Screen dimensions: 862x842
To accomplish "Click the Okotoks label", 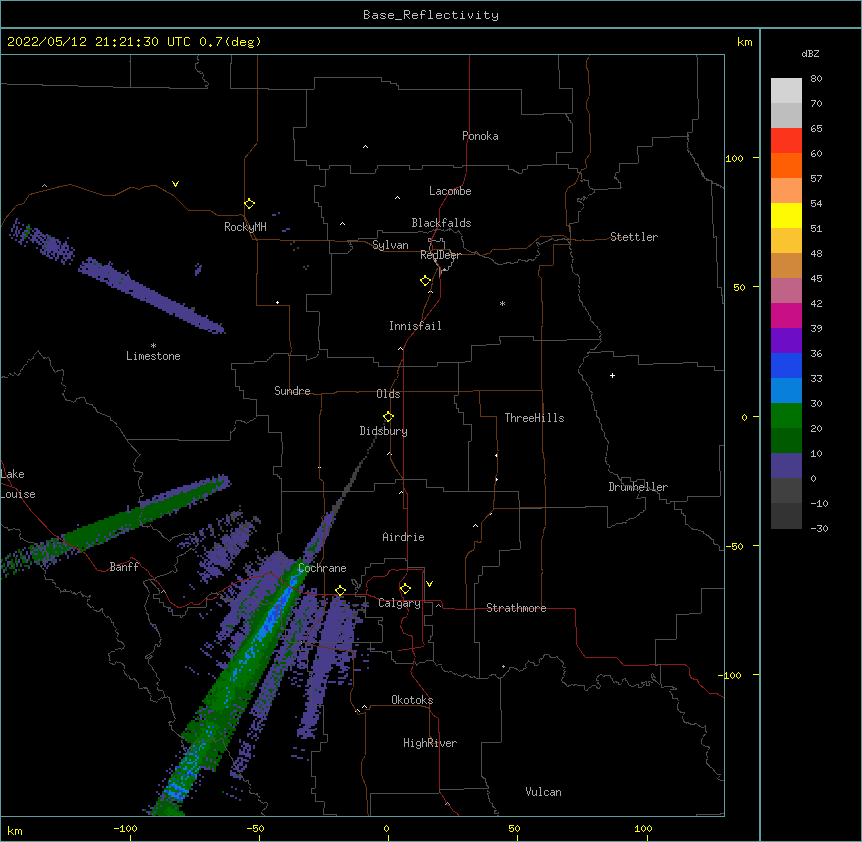I will (412, 700).
